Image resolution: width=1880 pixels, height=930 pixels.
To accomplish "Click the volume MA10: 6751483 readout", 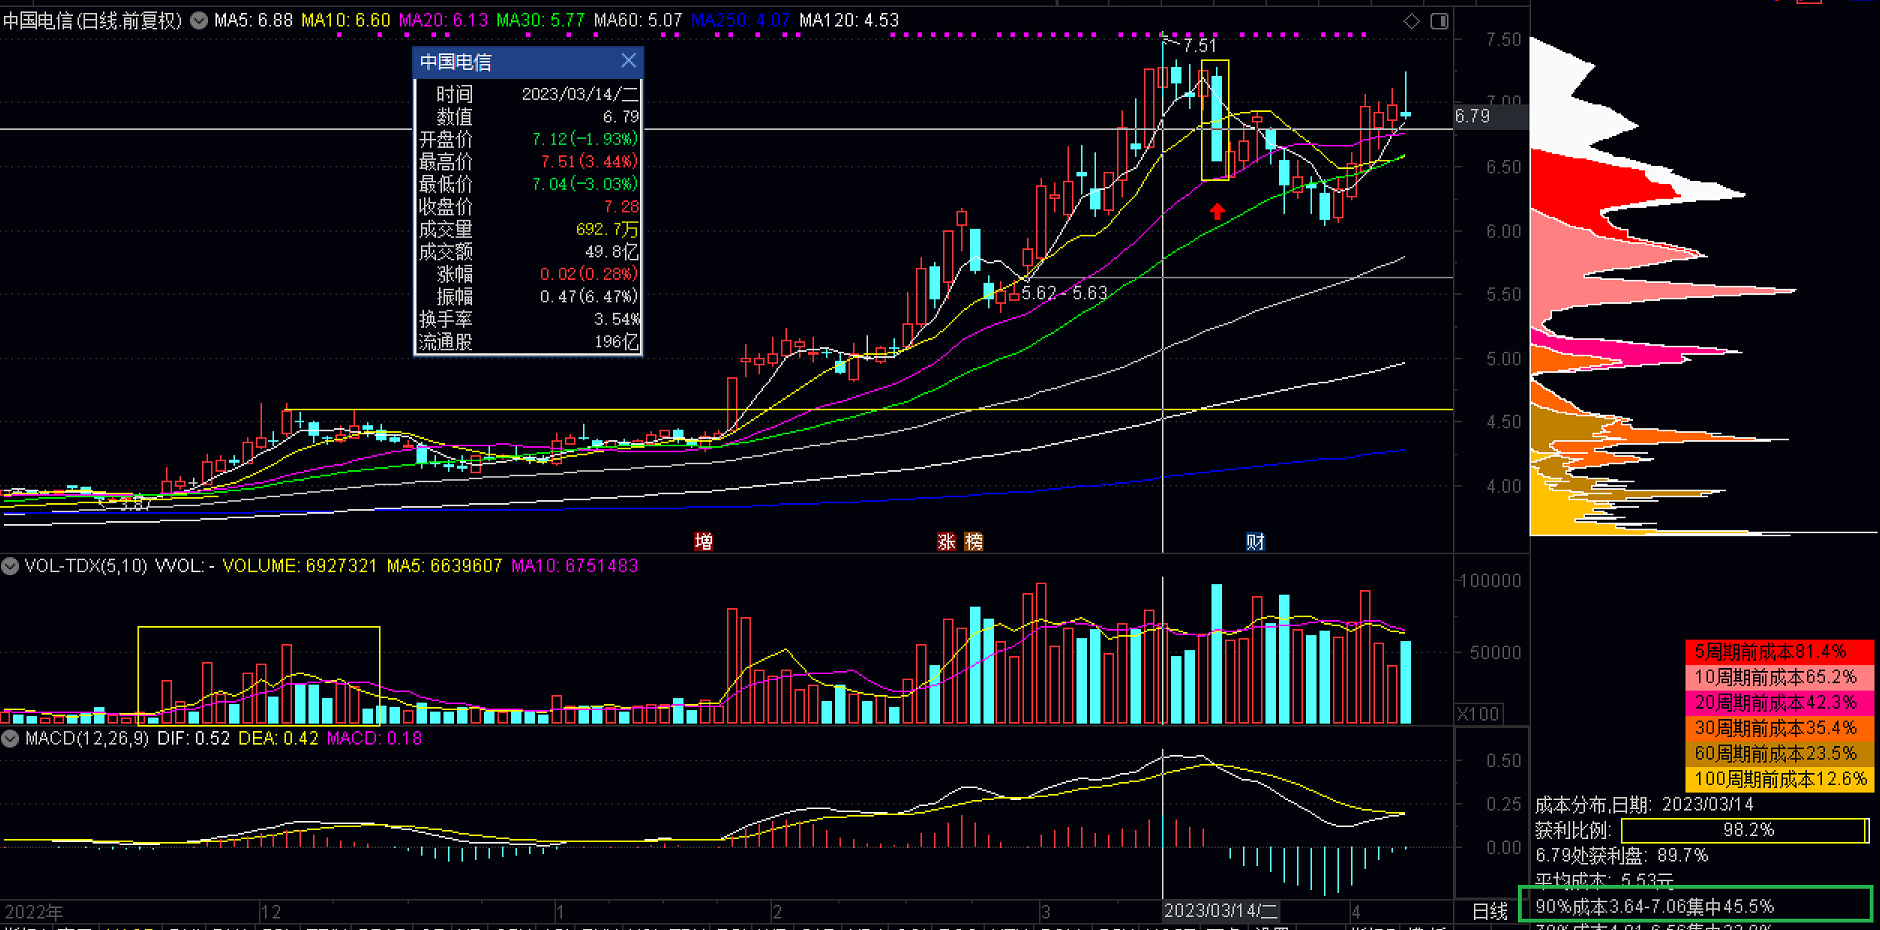I will click(575, 566).
